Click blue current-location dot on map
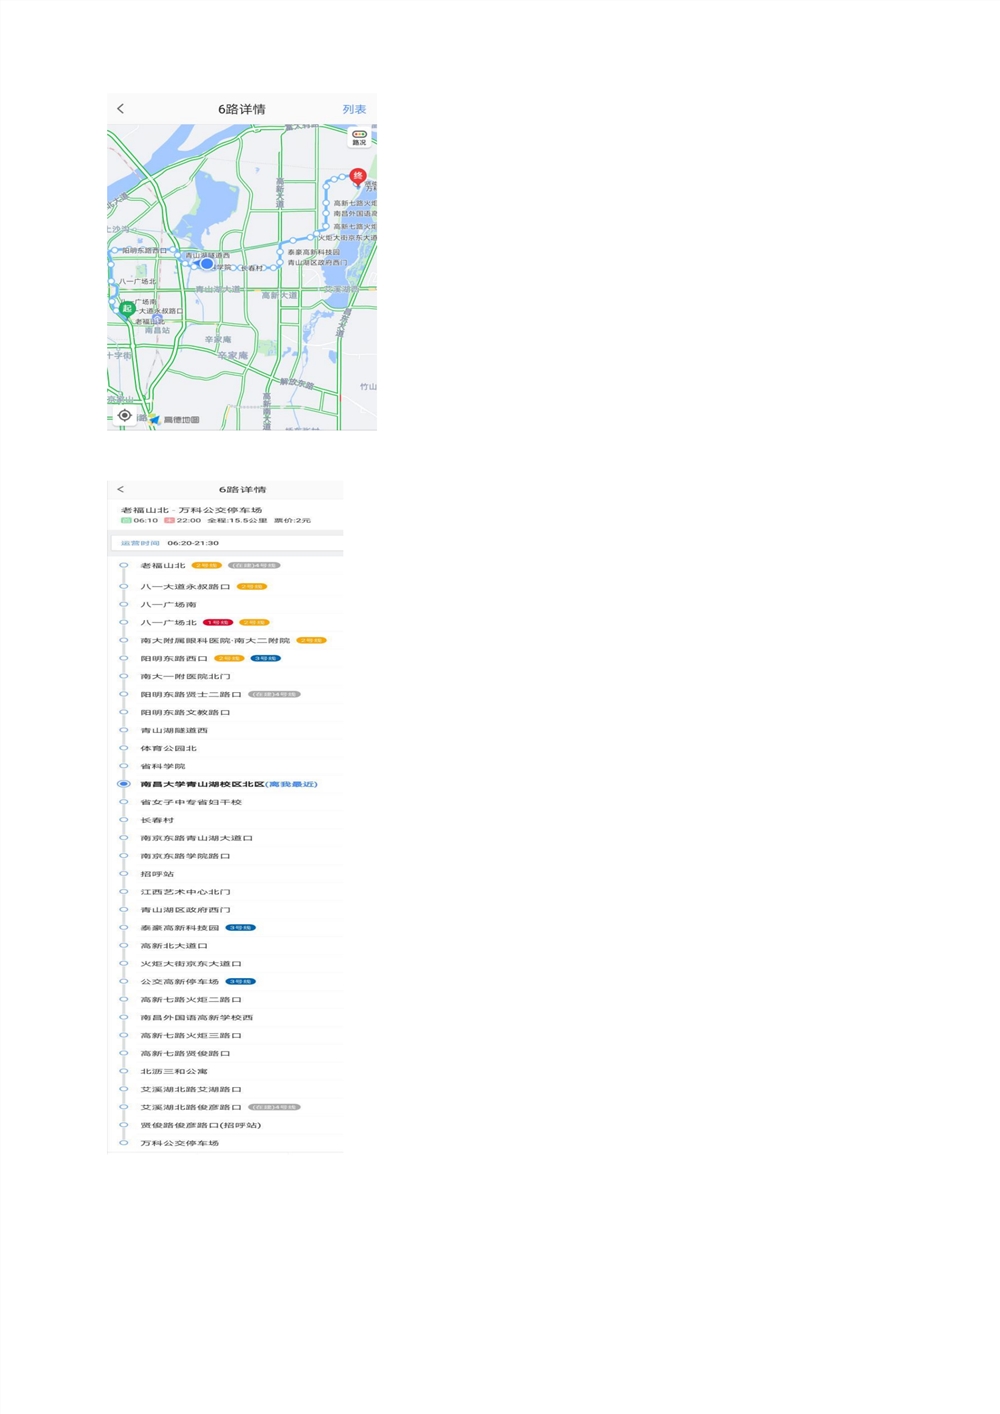 (206, 264)
